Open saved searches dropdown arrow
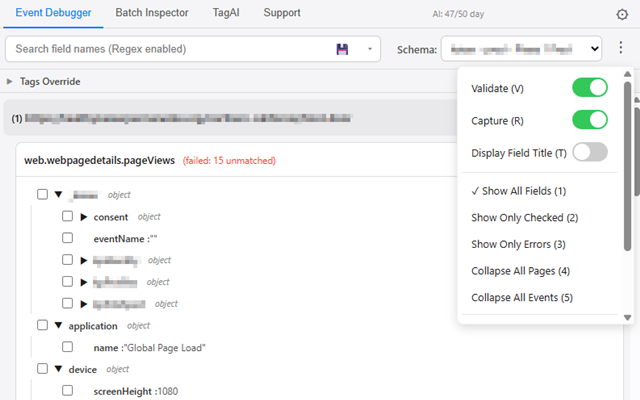Image resolution: width=640 pixels, height=400 pixels. coord(370,49)
